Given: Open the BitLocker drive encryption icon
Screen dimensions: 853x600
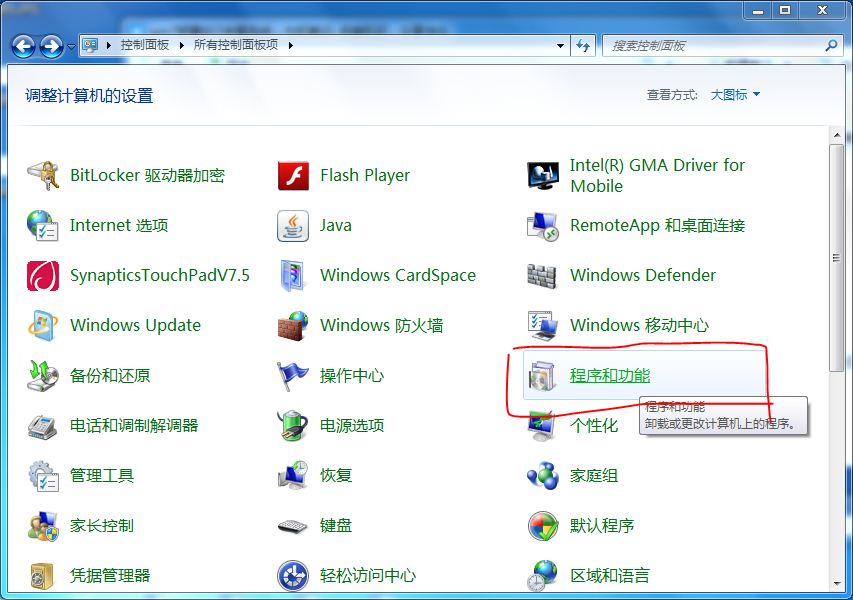Looking at the screenshot, I should 42,175.
